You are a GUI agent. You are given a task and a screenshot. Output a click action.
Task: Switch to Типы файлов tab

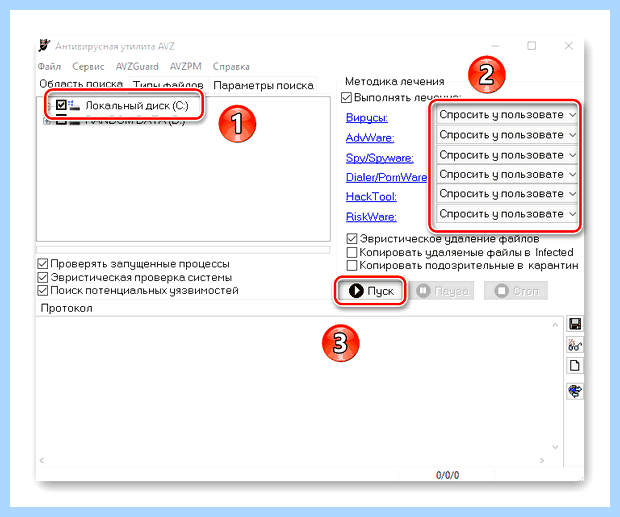(x=168, y=85)
